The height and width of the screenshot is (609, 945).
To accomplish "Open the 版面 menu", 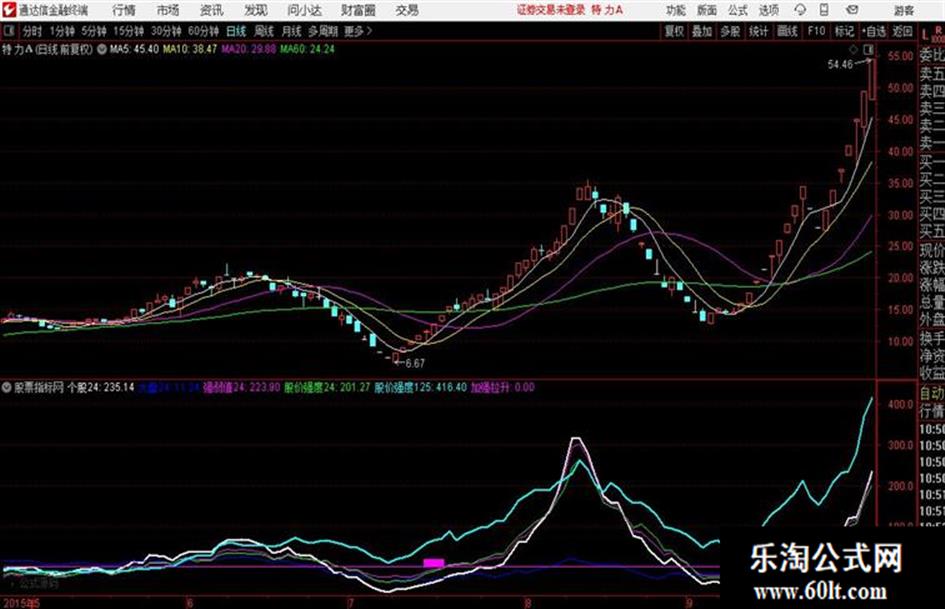I will point(706,10).
